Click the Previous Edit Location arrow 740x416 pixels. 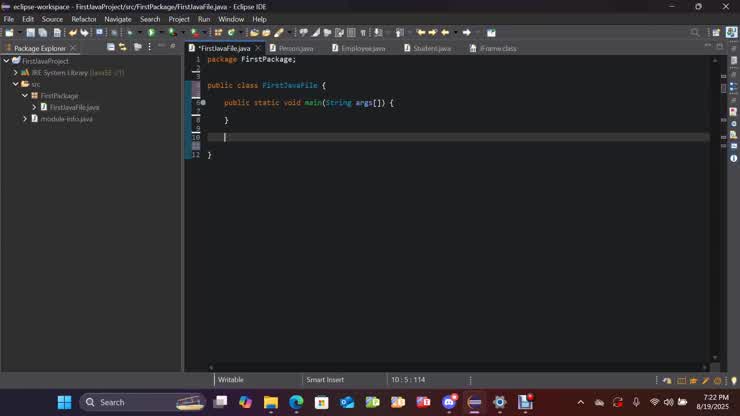click(x=420, y=33)
